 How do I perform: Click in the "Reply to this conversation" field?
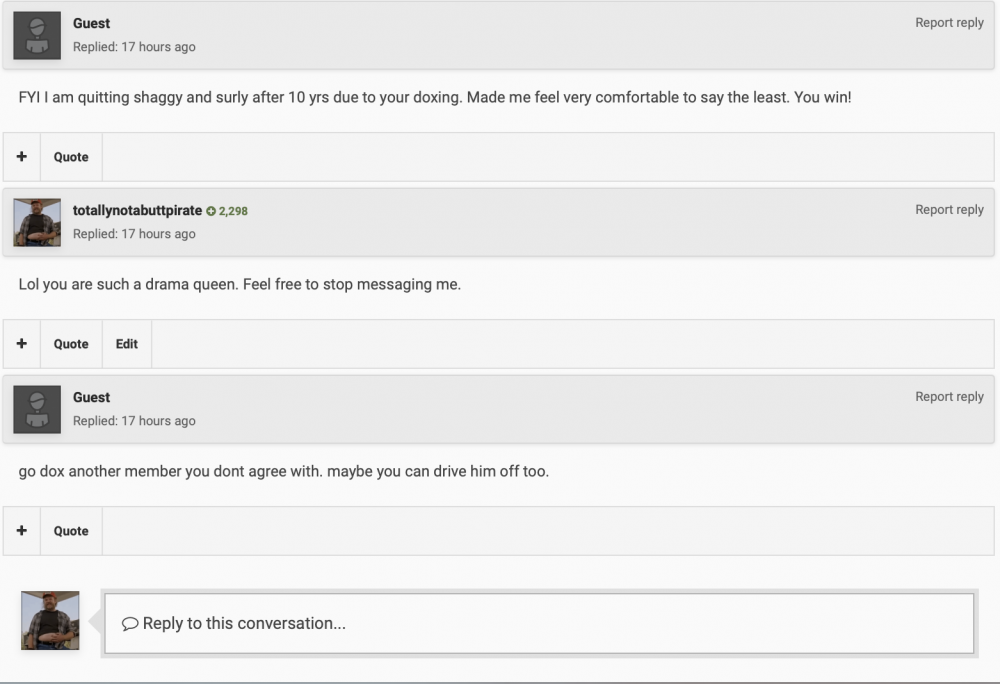point(540,624)
